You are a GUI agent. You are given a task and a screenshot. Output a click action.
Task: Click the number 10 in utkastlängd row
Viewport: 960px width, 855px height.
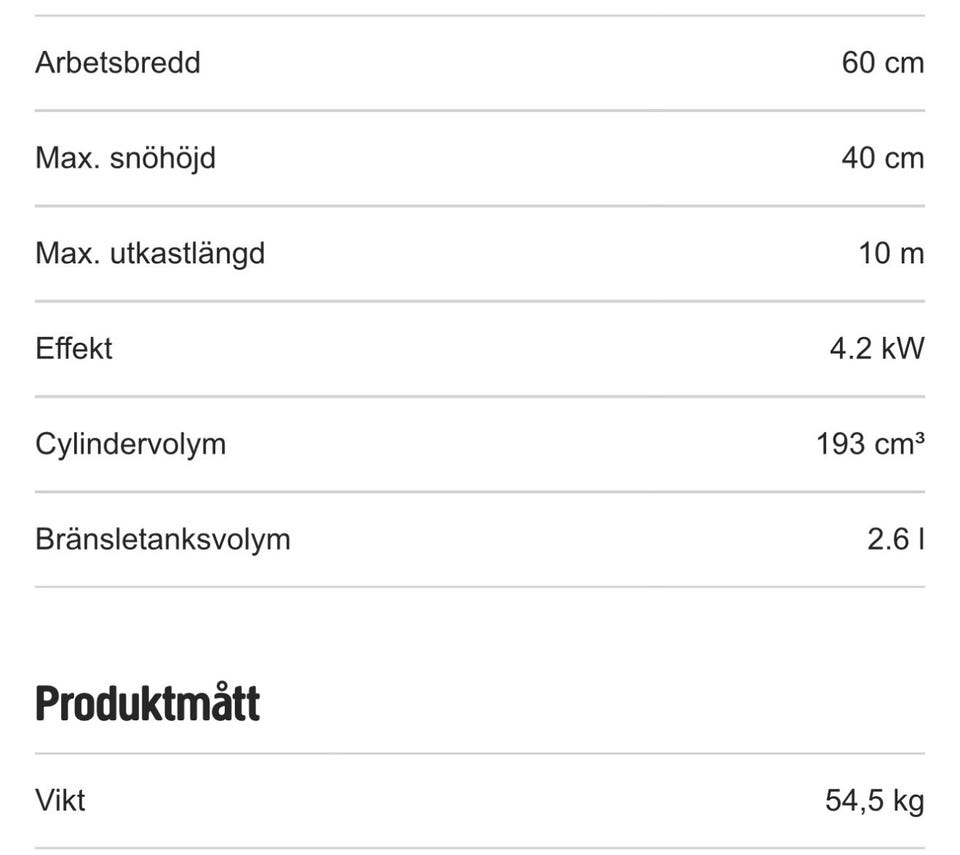(x=875, y=253)
